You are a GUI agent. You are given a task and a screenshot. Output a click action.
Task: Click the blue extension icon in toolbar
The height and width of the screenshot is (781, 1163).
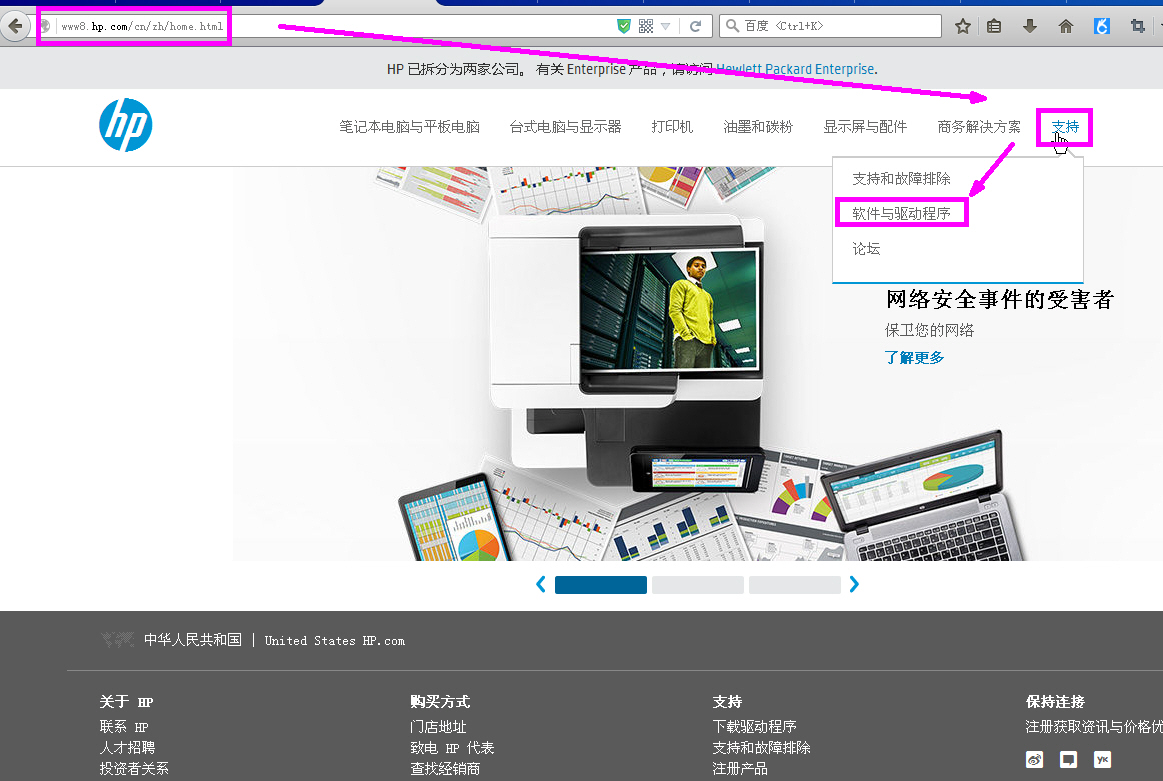(1102, 27)
